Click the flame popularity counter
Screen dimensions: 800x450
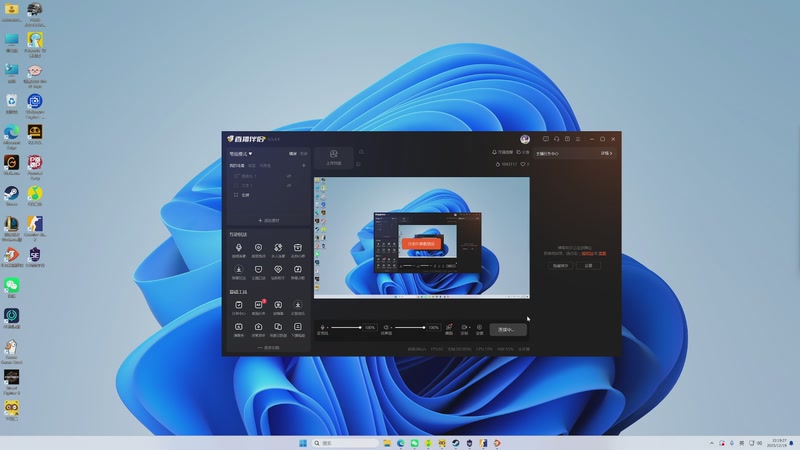pos(506,164)
